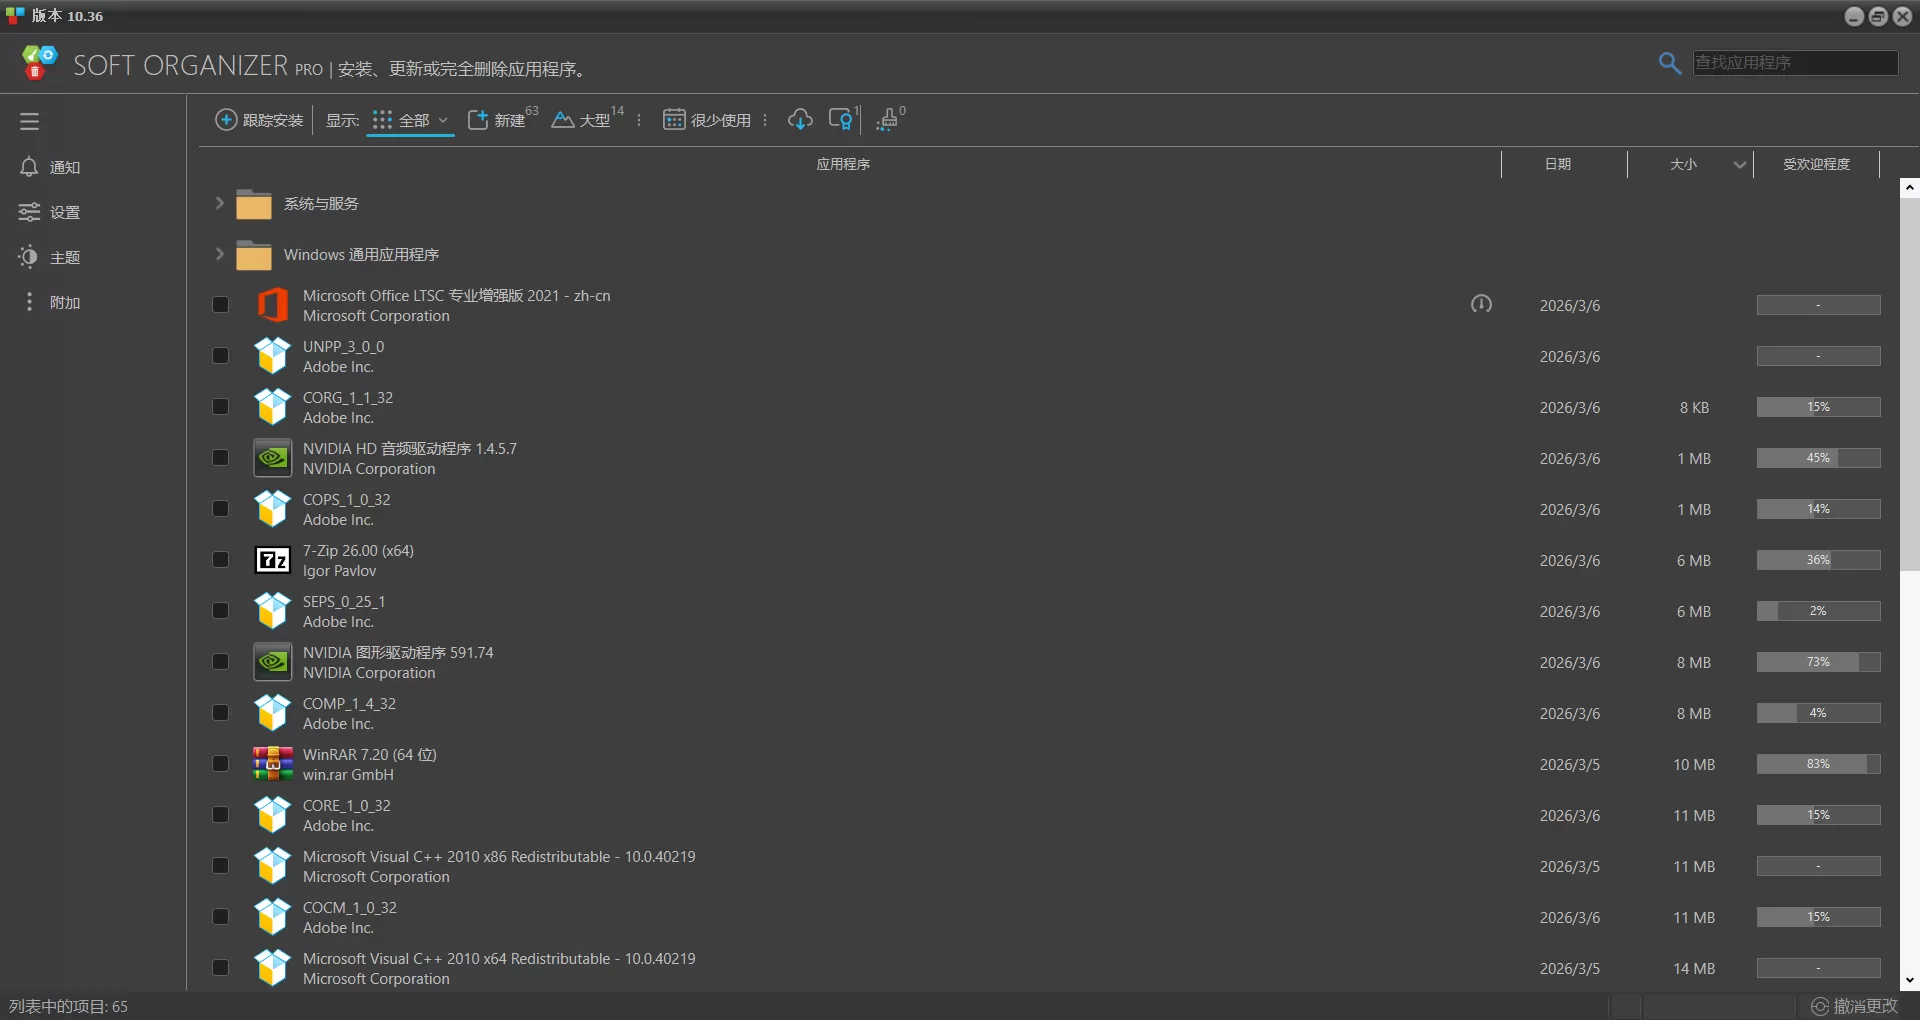Click the cloud download updates icon

click(800, 120)
